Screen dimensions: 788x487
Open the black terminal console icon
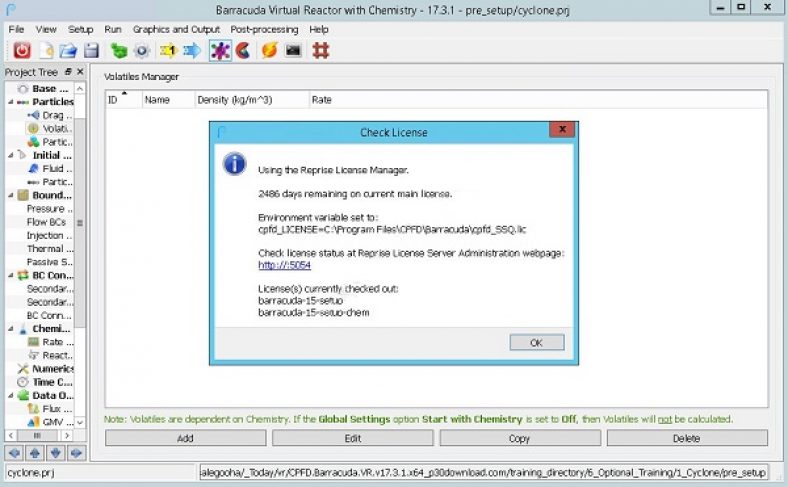coord(293,50)
